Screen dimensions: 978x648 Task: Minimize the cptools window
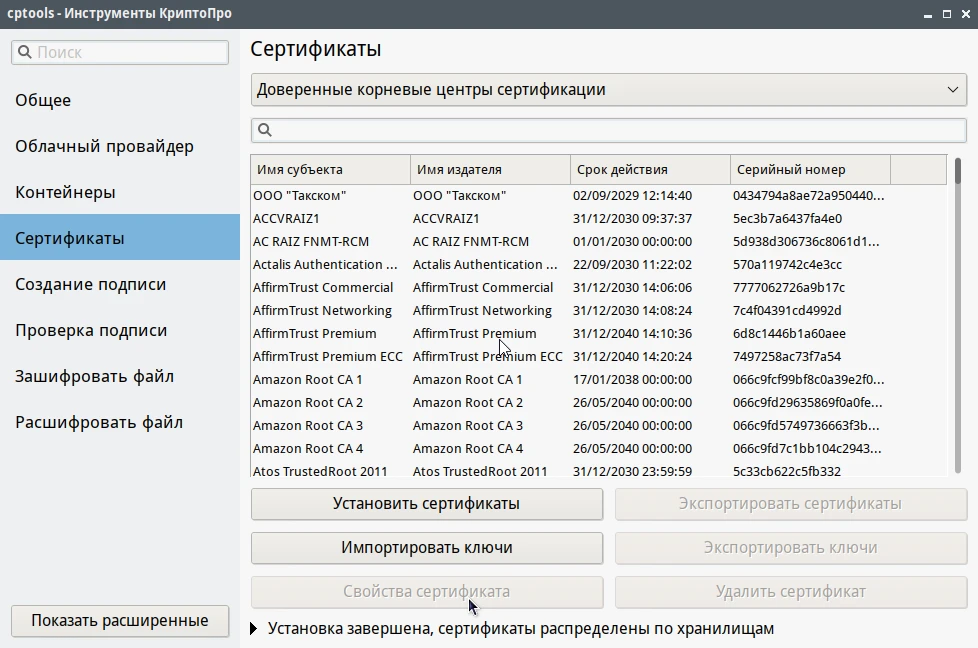tap(928, 14)
